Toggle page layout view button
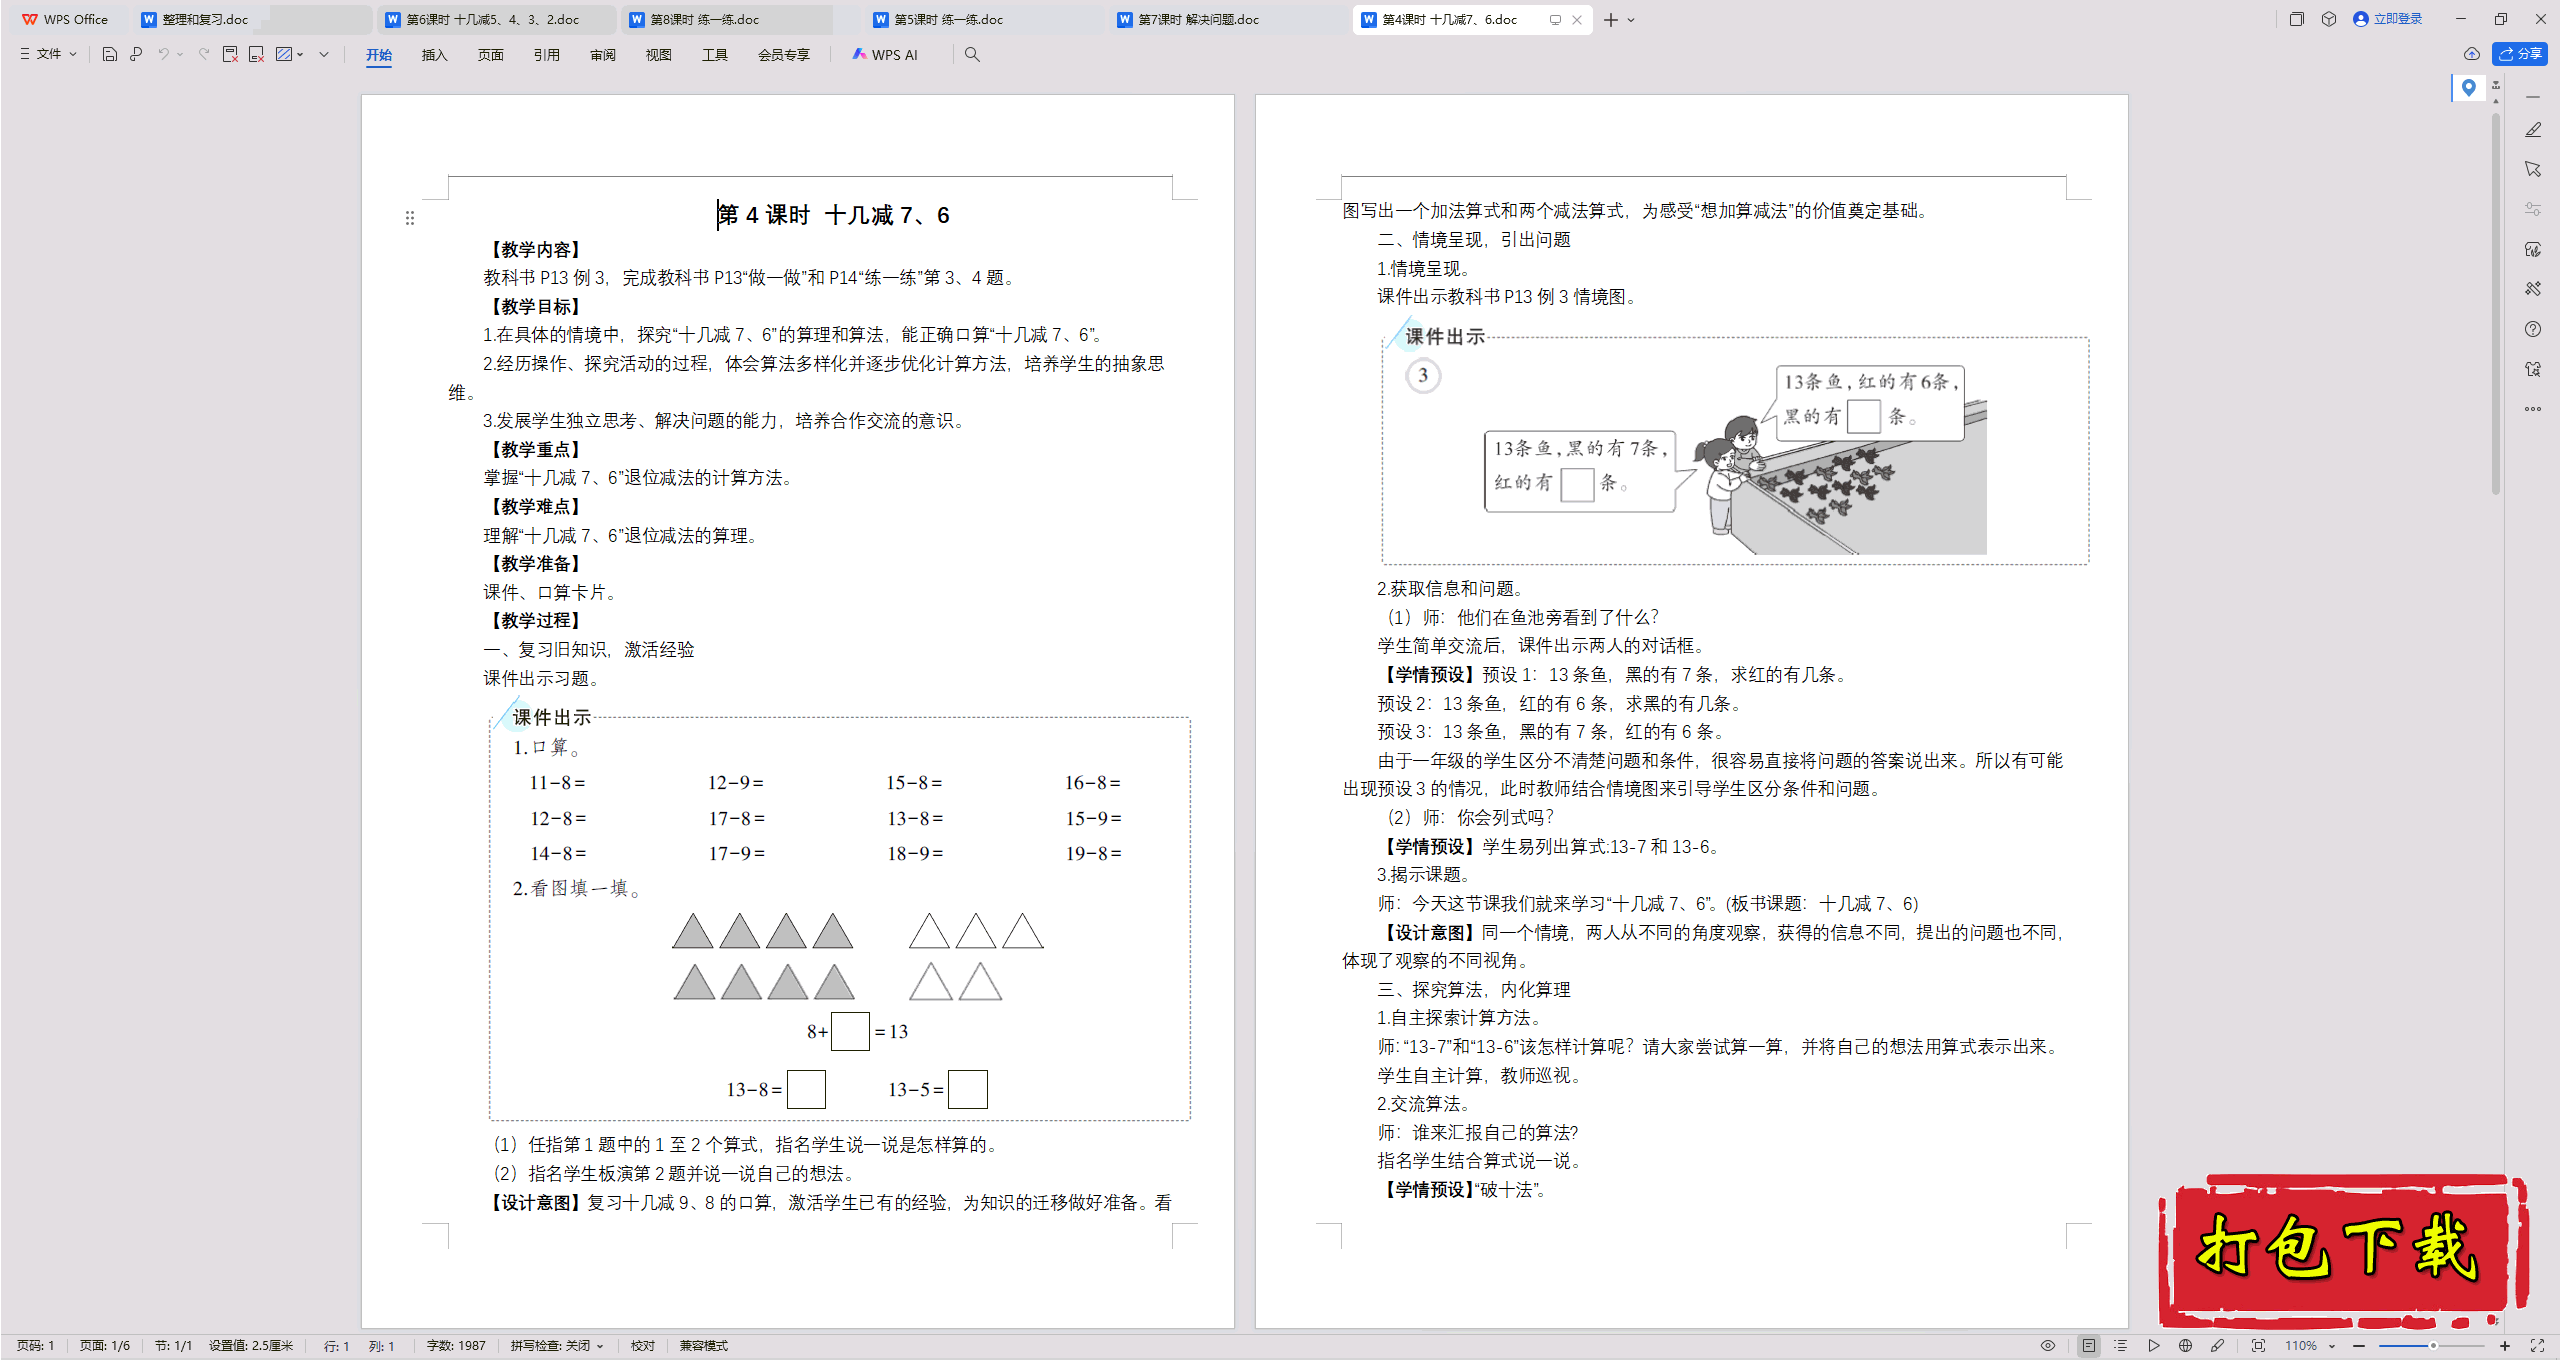The height and width of the screenshot is (1360, 2560). [x=2088, y=1346]
